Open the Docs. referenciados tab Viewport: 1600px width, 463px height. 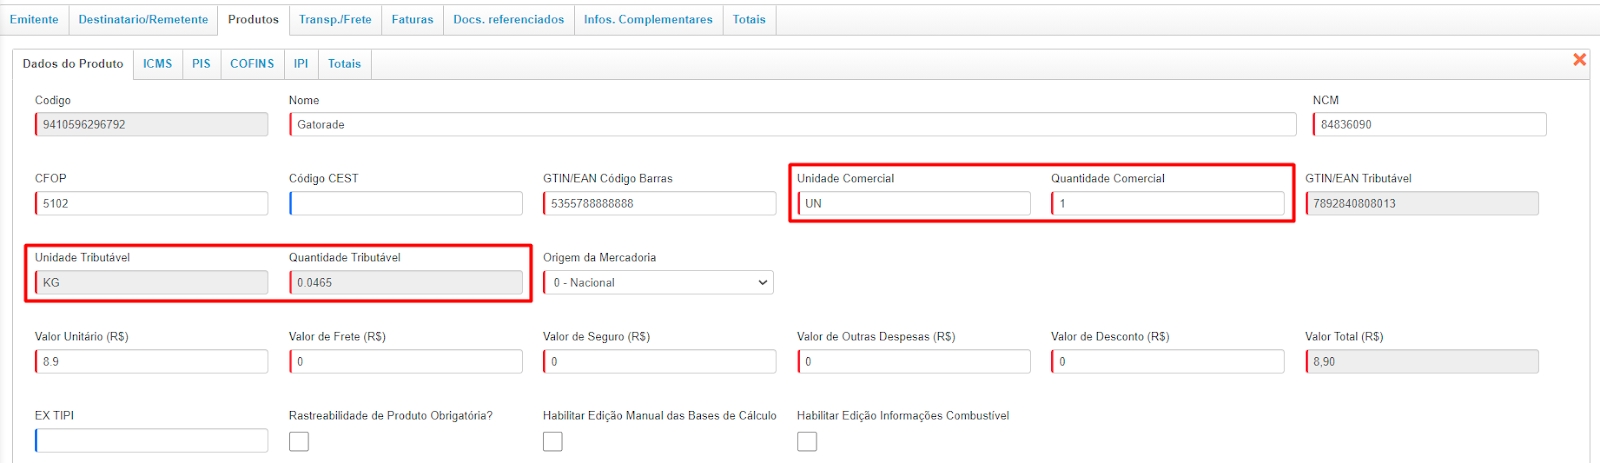point(508,19)
